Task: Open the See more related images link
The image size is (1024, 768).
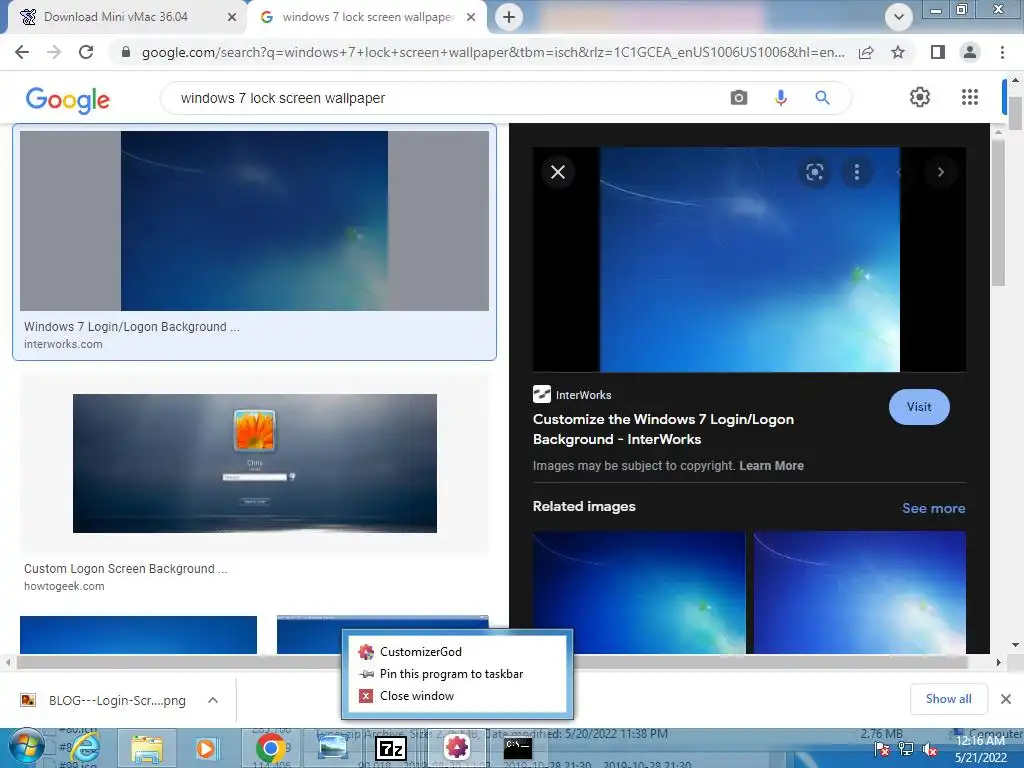Action: pos(933,508)
